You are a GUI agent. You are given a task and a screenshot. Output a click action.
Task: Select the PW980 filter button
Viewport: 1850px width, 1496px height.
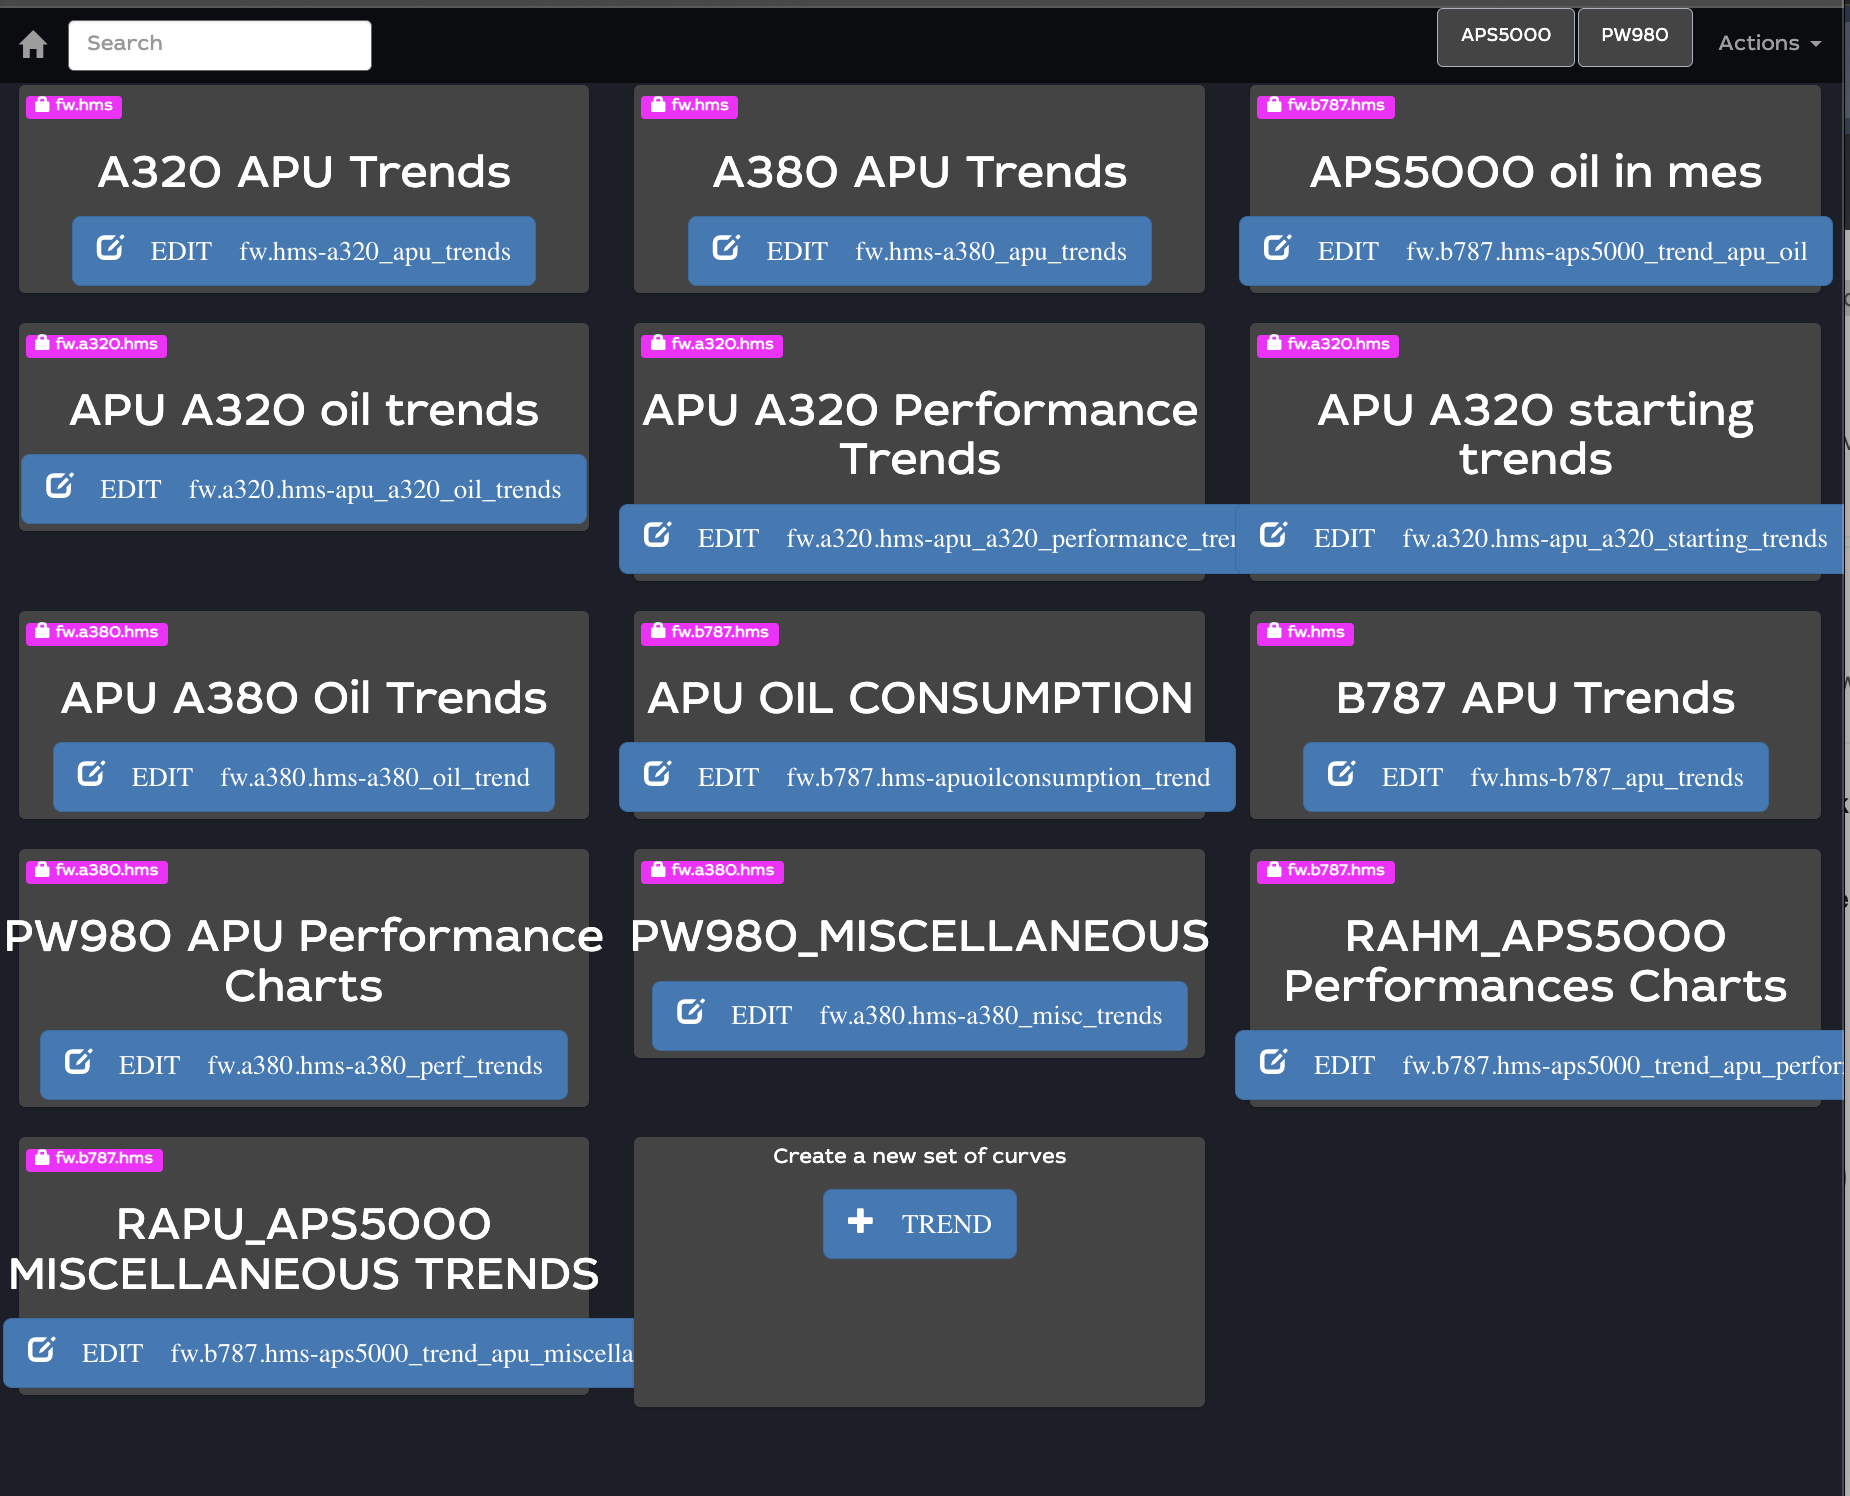(x=1634, y=37)
